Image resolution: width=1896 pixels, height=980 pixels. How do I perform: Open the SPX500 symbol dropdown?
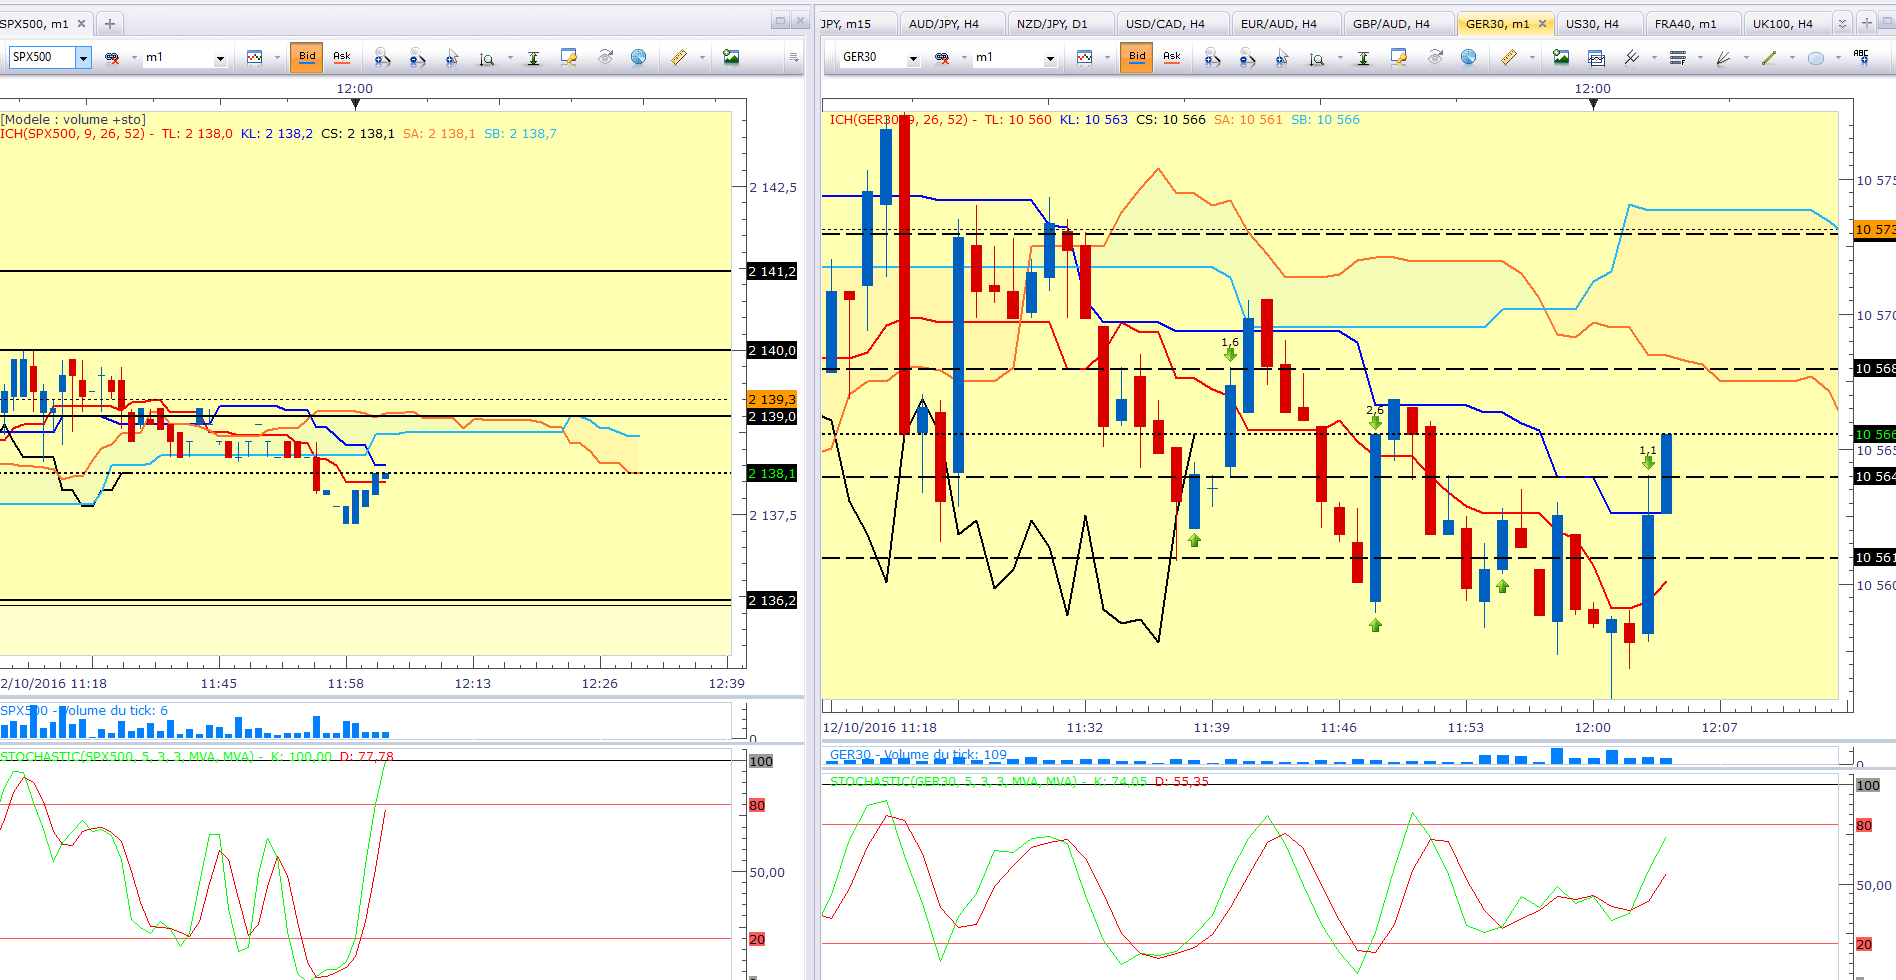tap(83, 58)
